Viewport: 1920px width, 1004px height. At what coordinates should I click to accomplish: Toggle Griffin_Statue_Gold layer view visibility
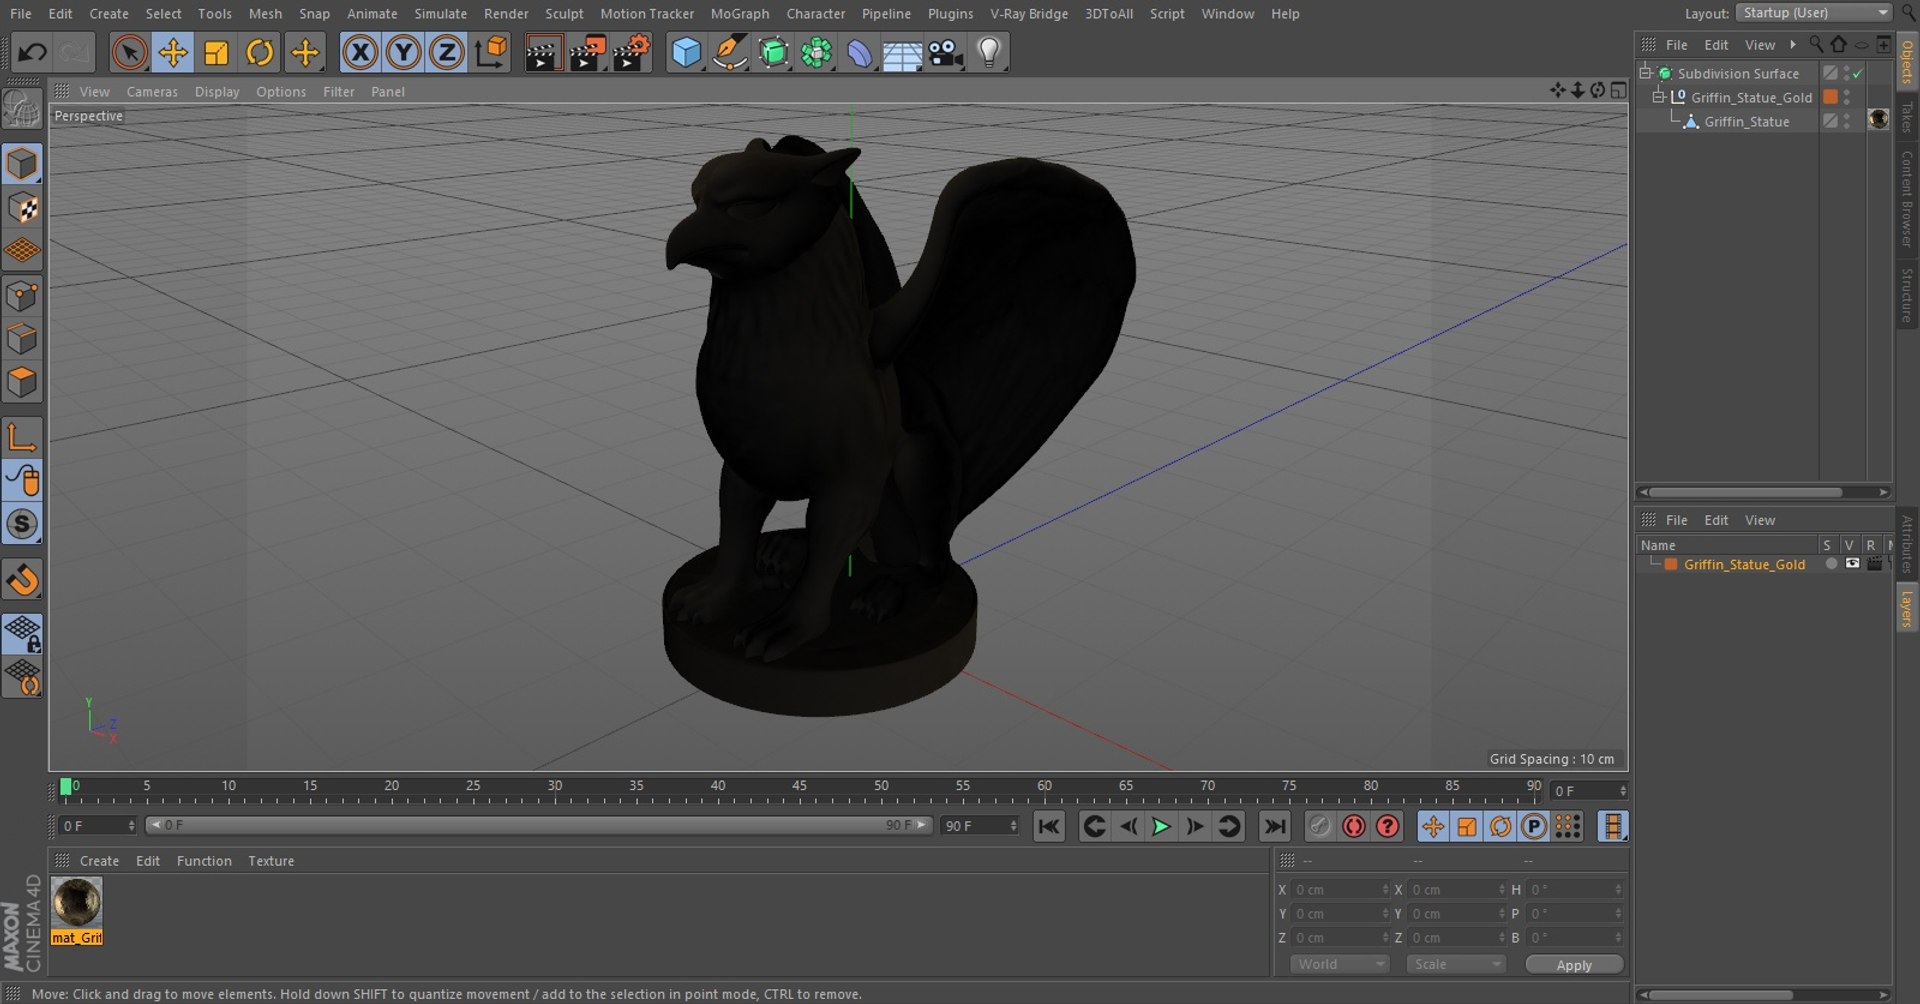point(1852,564)
